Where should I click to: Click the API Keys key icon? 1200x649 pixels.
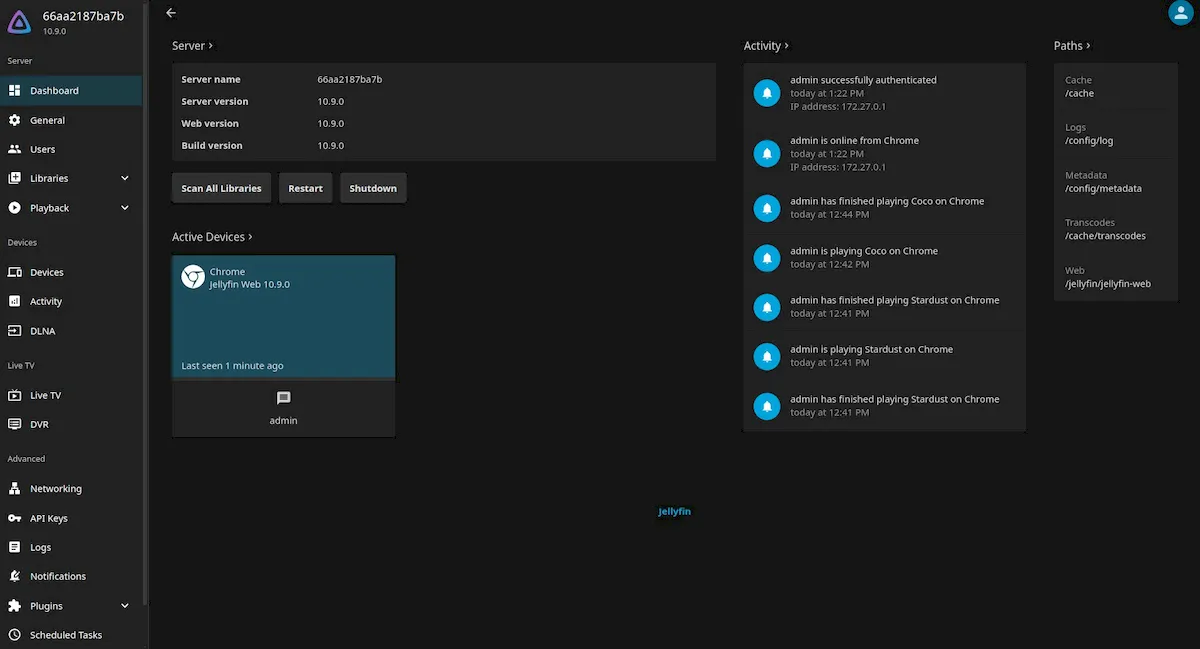(14, 518)
